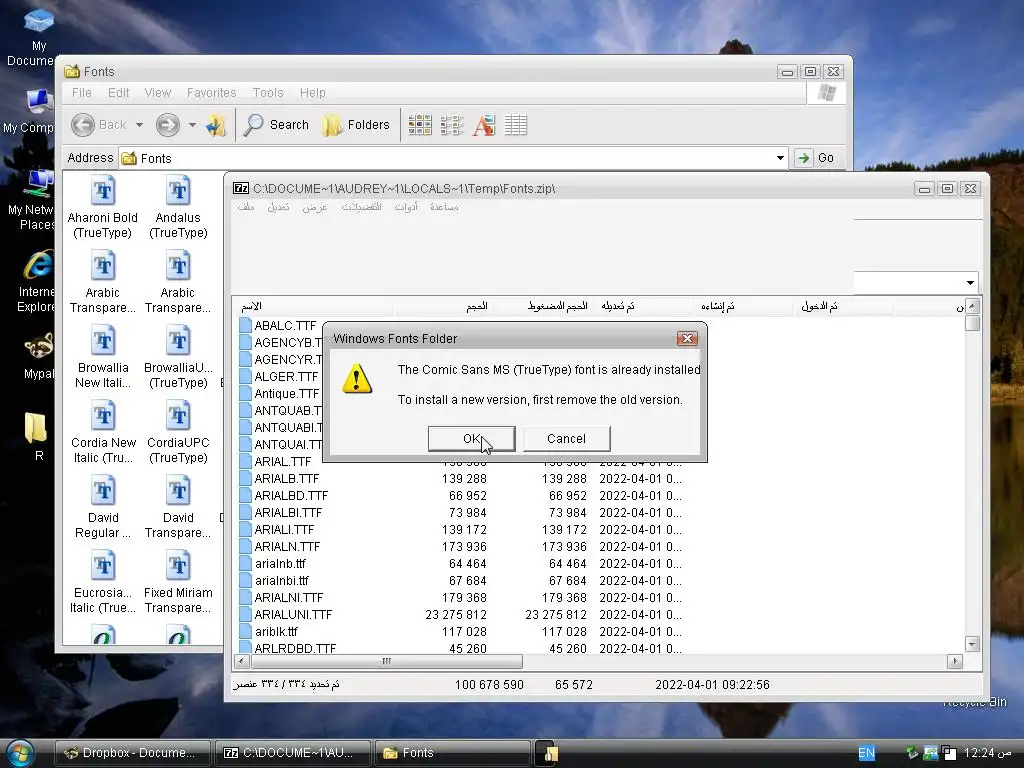Select ARIALI.TTF file row

460,530
